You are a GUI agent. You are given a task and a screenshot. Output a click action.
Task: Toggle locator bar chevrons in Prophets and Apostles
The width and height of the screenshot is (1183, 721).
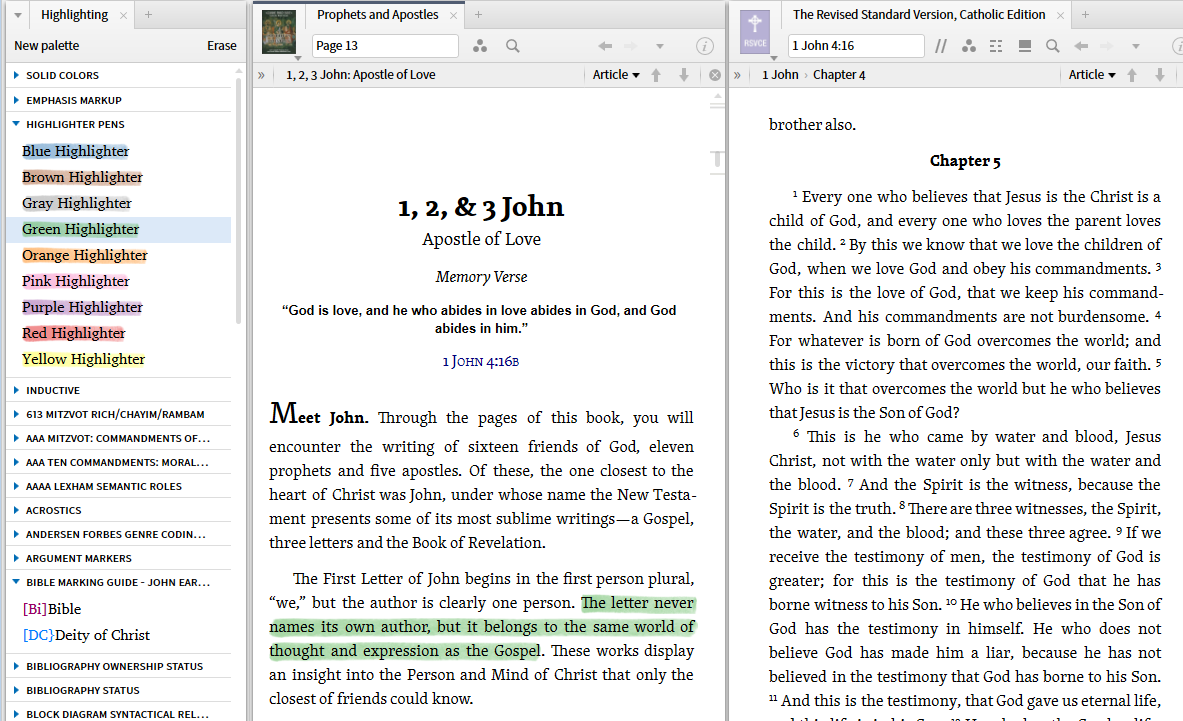tap(262, 75)
